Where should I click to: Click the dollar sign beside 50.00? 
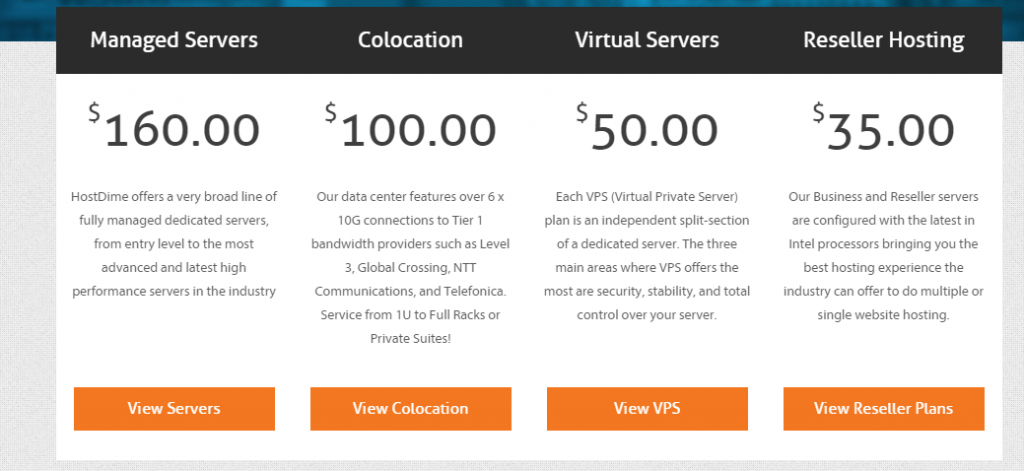[x=581, y=113]
